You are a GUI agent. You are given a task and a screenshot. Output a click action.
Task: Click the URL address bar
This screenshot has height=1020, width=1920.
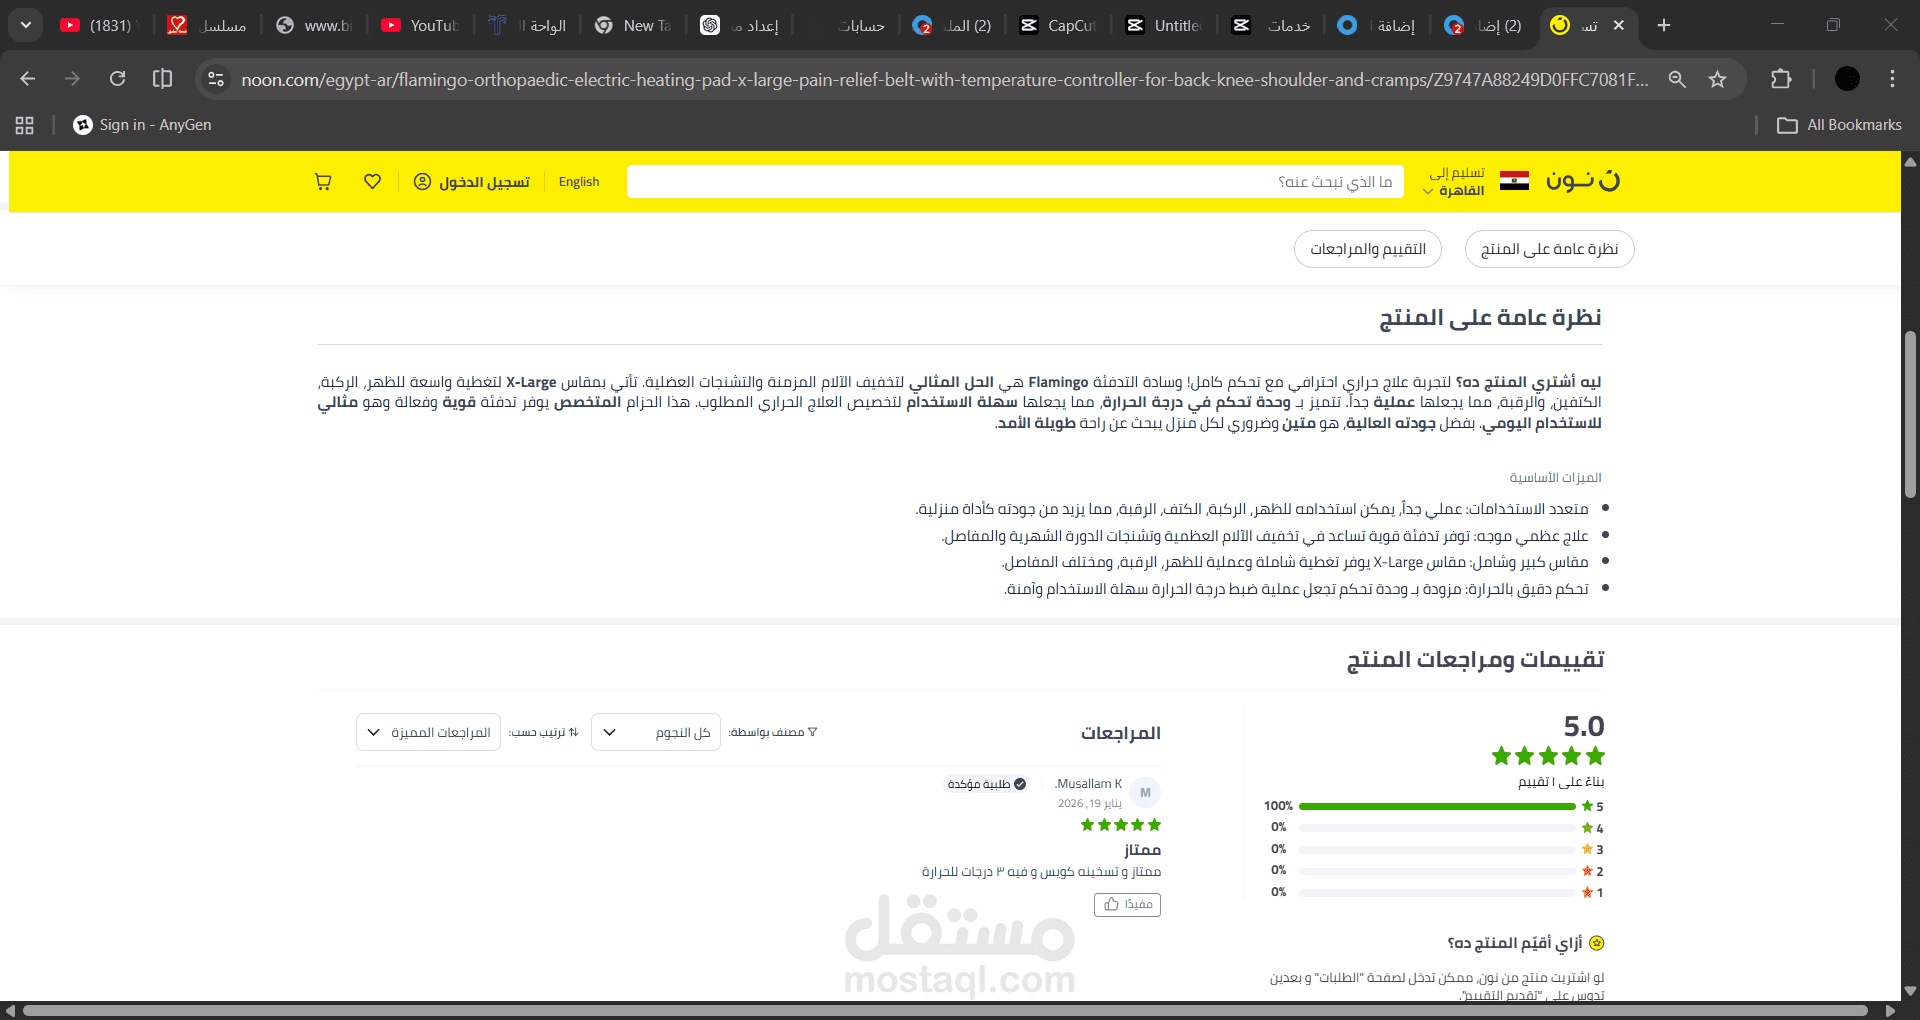[944, 79]
